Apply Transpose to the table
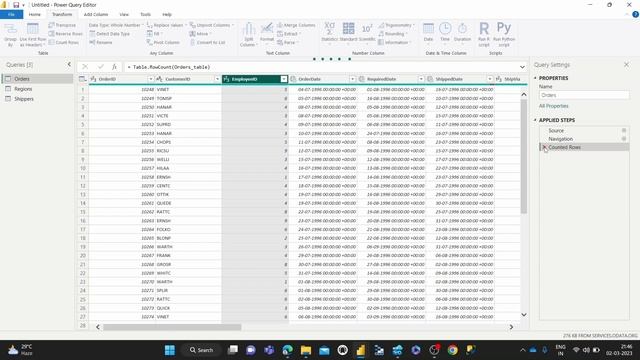Screen dimensions: 640x360 point(62,25)
